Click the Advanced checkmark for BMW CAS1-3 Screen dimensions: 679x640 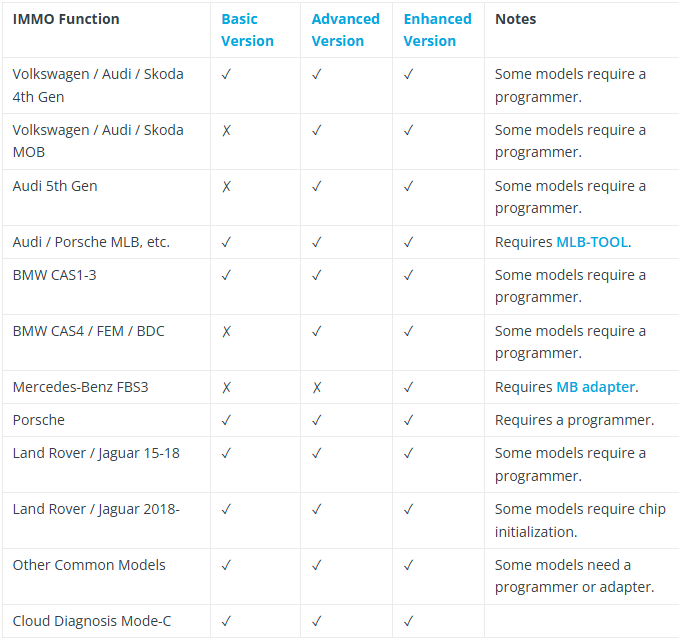[x=317, y=275]
